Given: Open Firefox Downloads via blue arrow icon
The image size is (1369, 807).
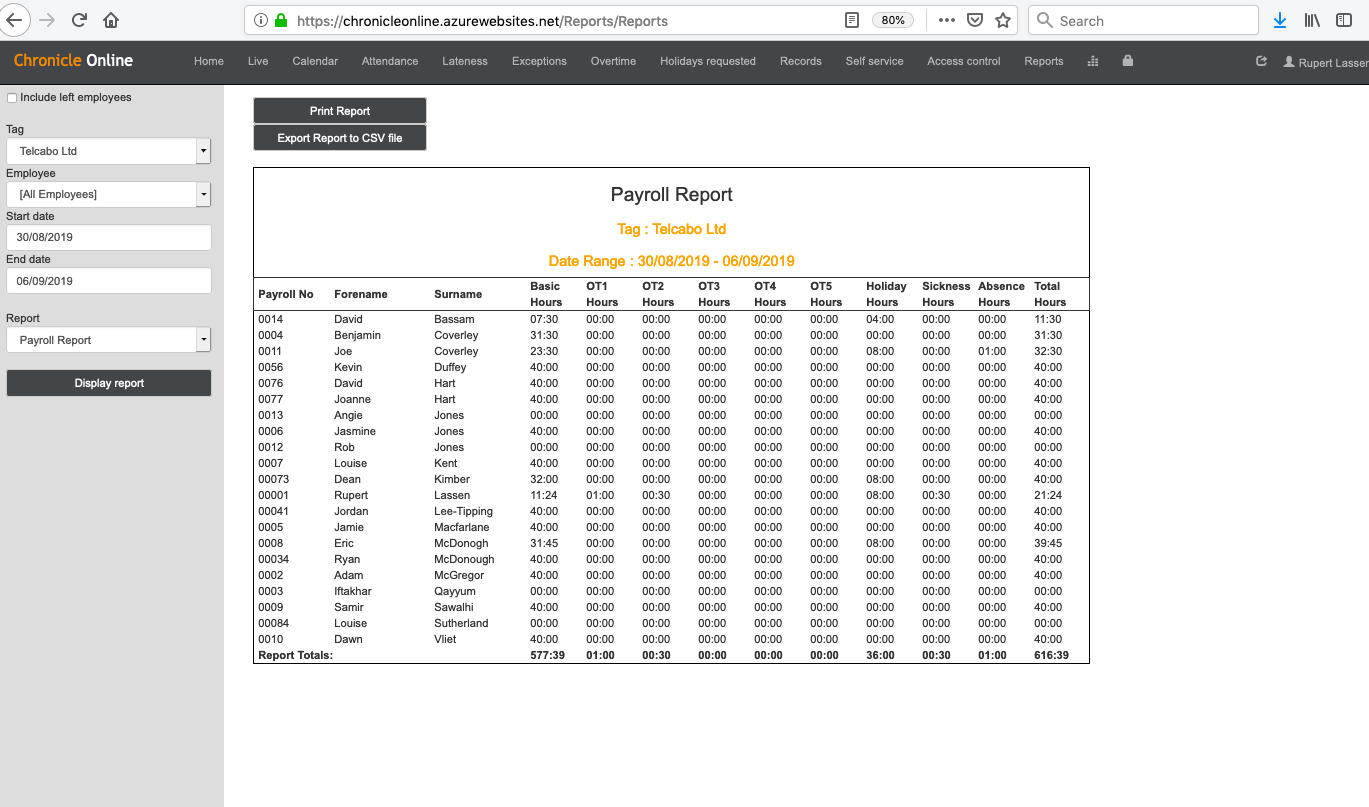Looking at the screenshot, I should [x=1279, y=20].
